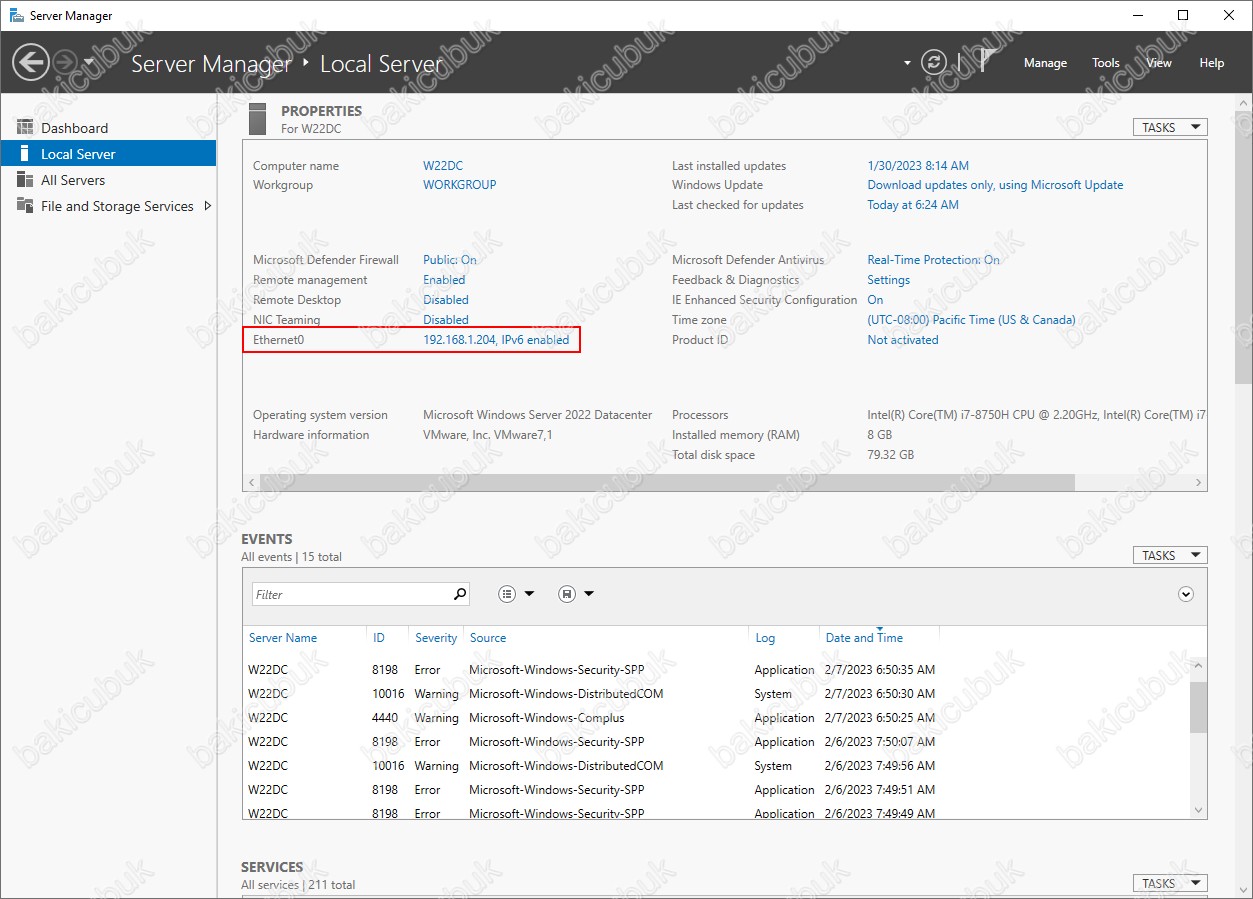Click Remote management Enabled link
Screen dimensions: 1253x899
click(x=444, y=280)
